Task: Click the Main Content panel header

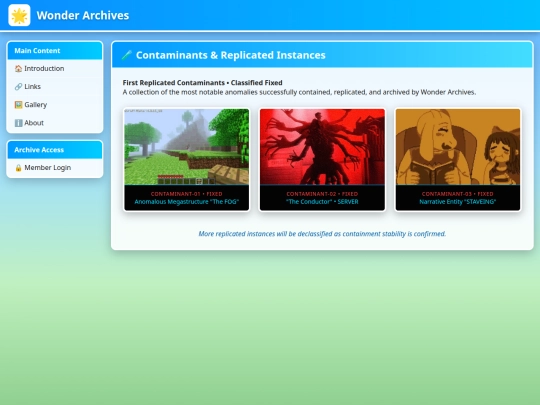Action: 55,51
